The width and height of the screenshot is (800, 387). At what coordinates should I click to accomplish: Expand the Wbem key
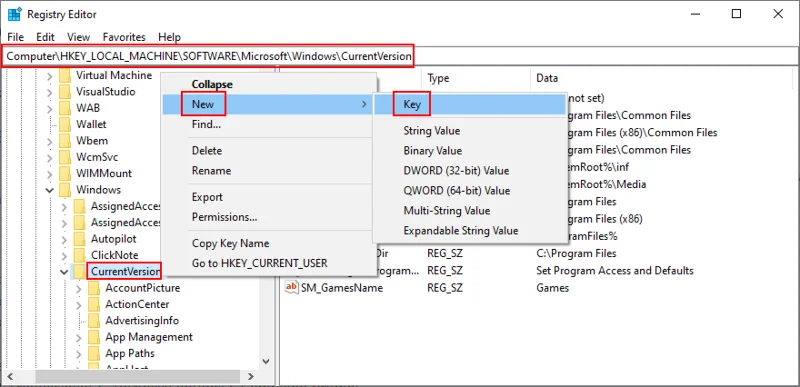[x=49, y=141]
